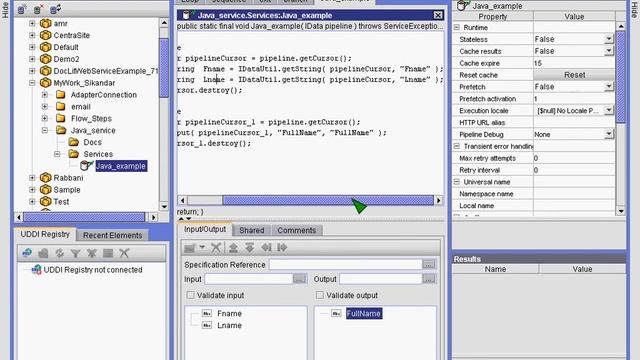Click the UDDI toolbar filter funnel icon
640x360 pixels.
click(76, 253)
